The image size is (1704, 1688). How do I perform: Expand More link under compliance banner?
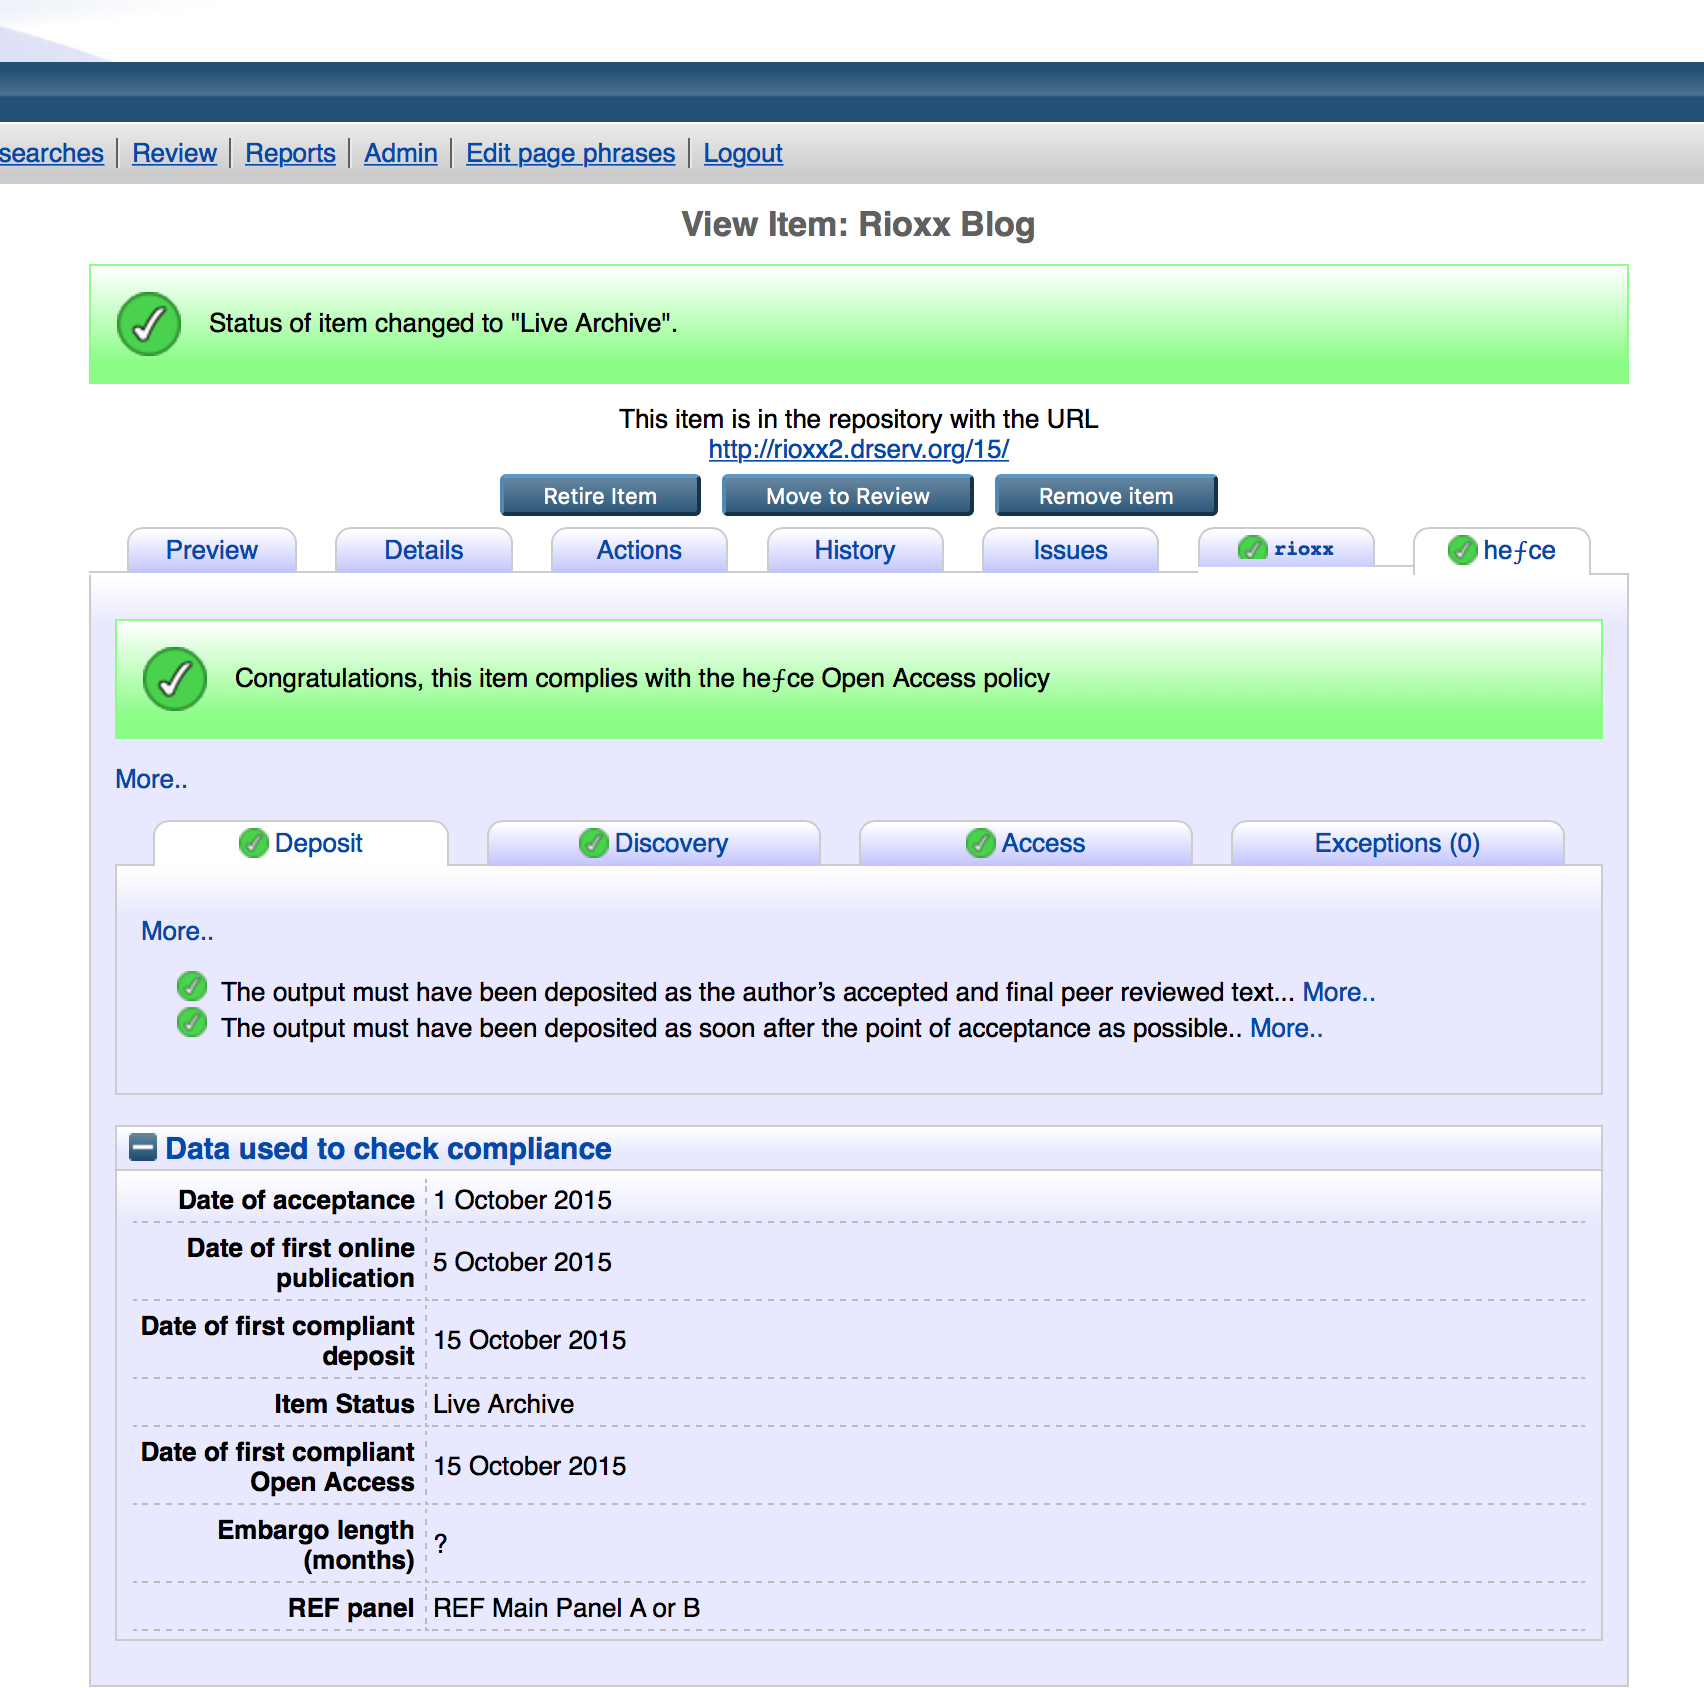pos(151,779)
